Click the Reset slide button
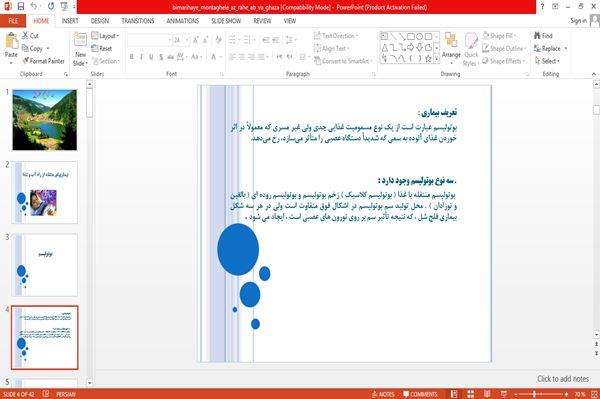 click(102, 48)
